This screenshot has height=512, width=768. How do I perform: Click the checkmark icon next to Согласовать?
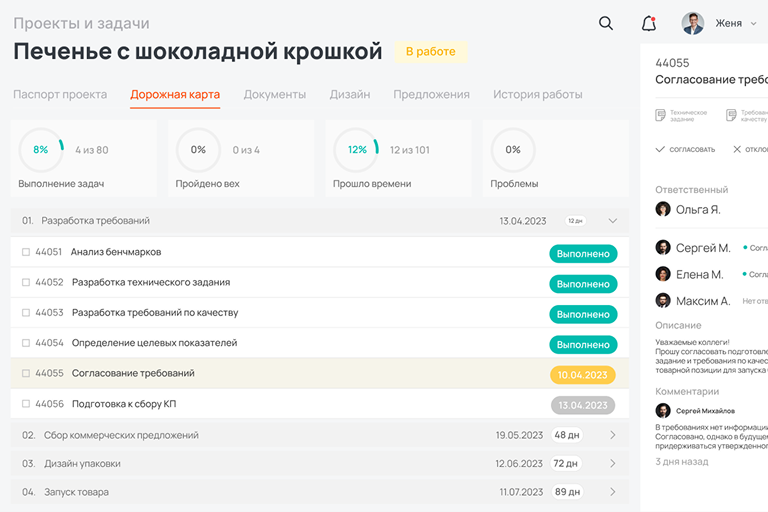pyautogui.click(x=660, y=149)
